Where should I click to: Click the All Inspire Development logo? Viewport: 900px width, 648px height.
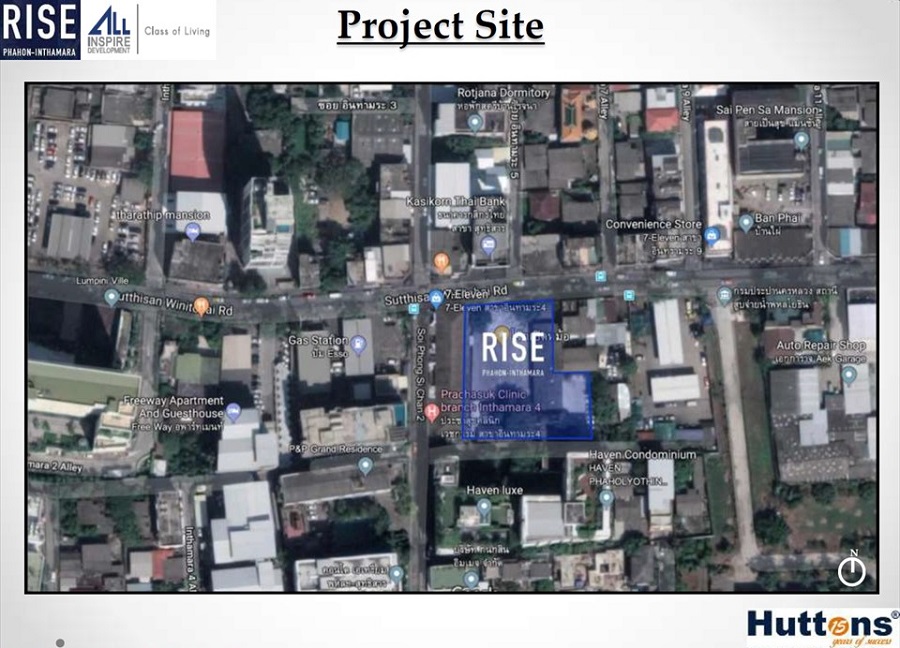click(109, 29)
